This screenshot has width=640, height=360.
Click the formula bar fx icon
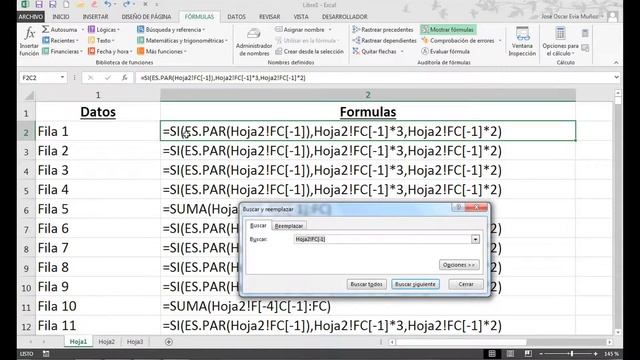(x=124, y=78)
